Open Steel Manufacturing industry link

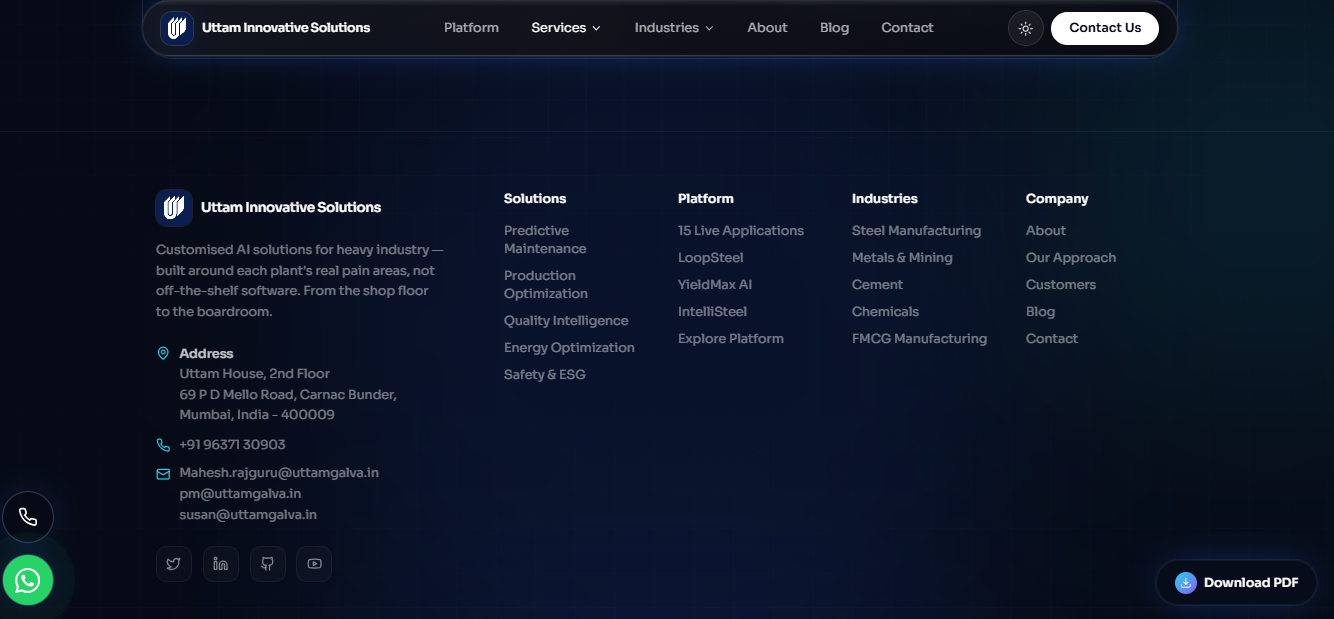click(916, 231)
